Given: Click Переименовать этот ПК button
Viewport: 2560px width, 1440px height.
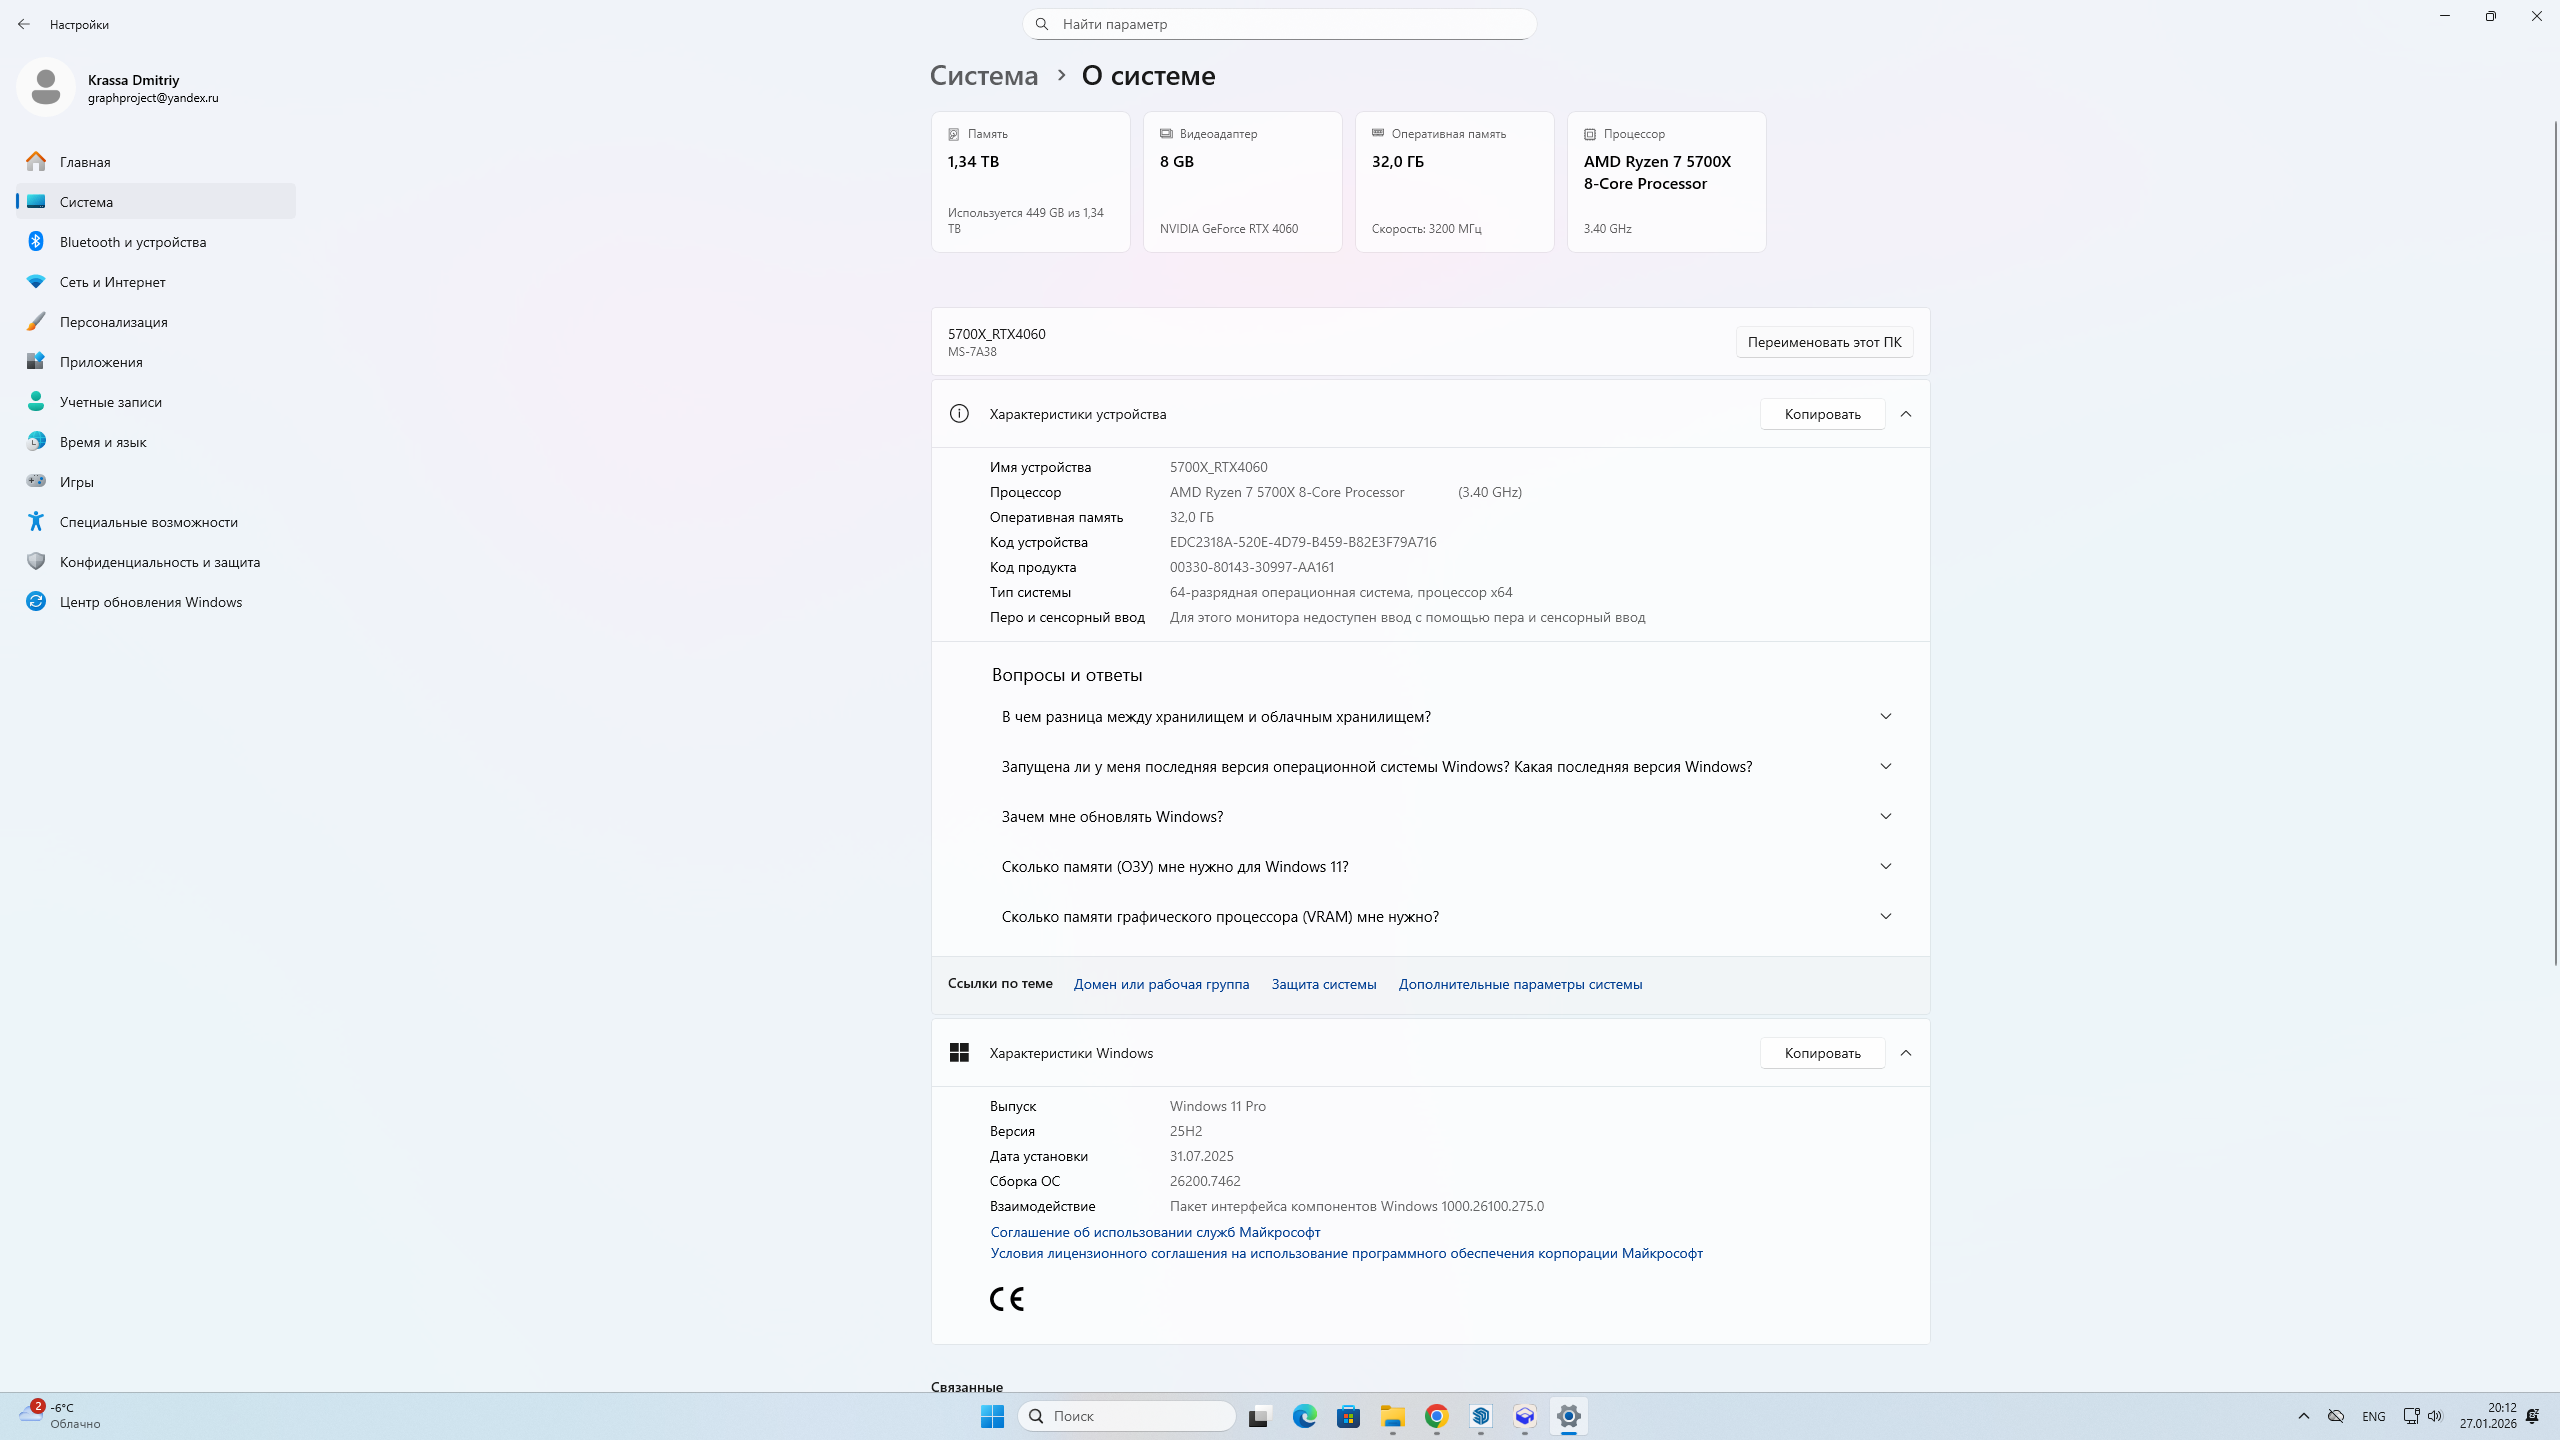Looking at the screenshot, I should coord(1824,342).
